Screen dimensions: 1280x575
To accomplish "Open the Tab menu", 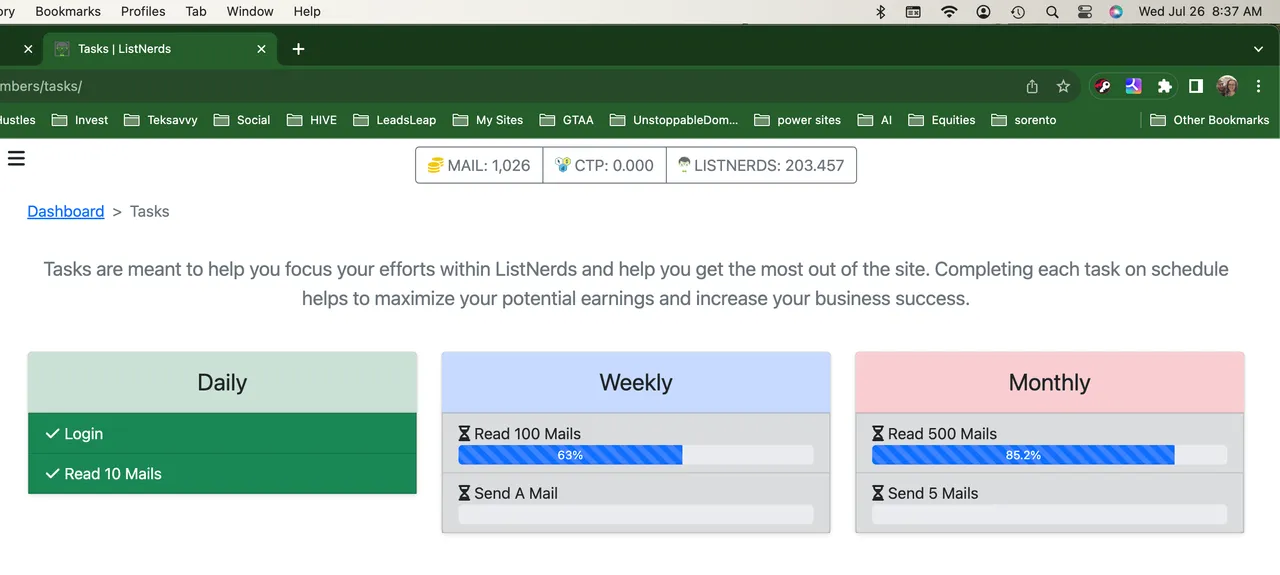I will (196, 11).
